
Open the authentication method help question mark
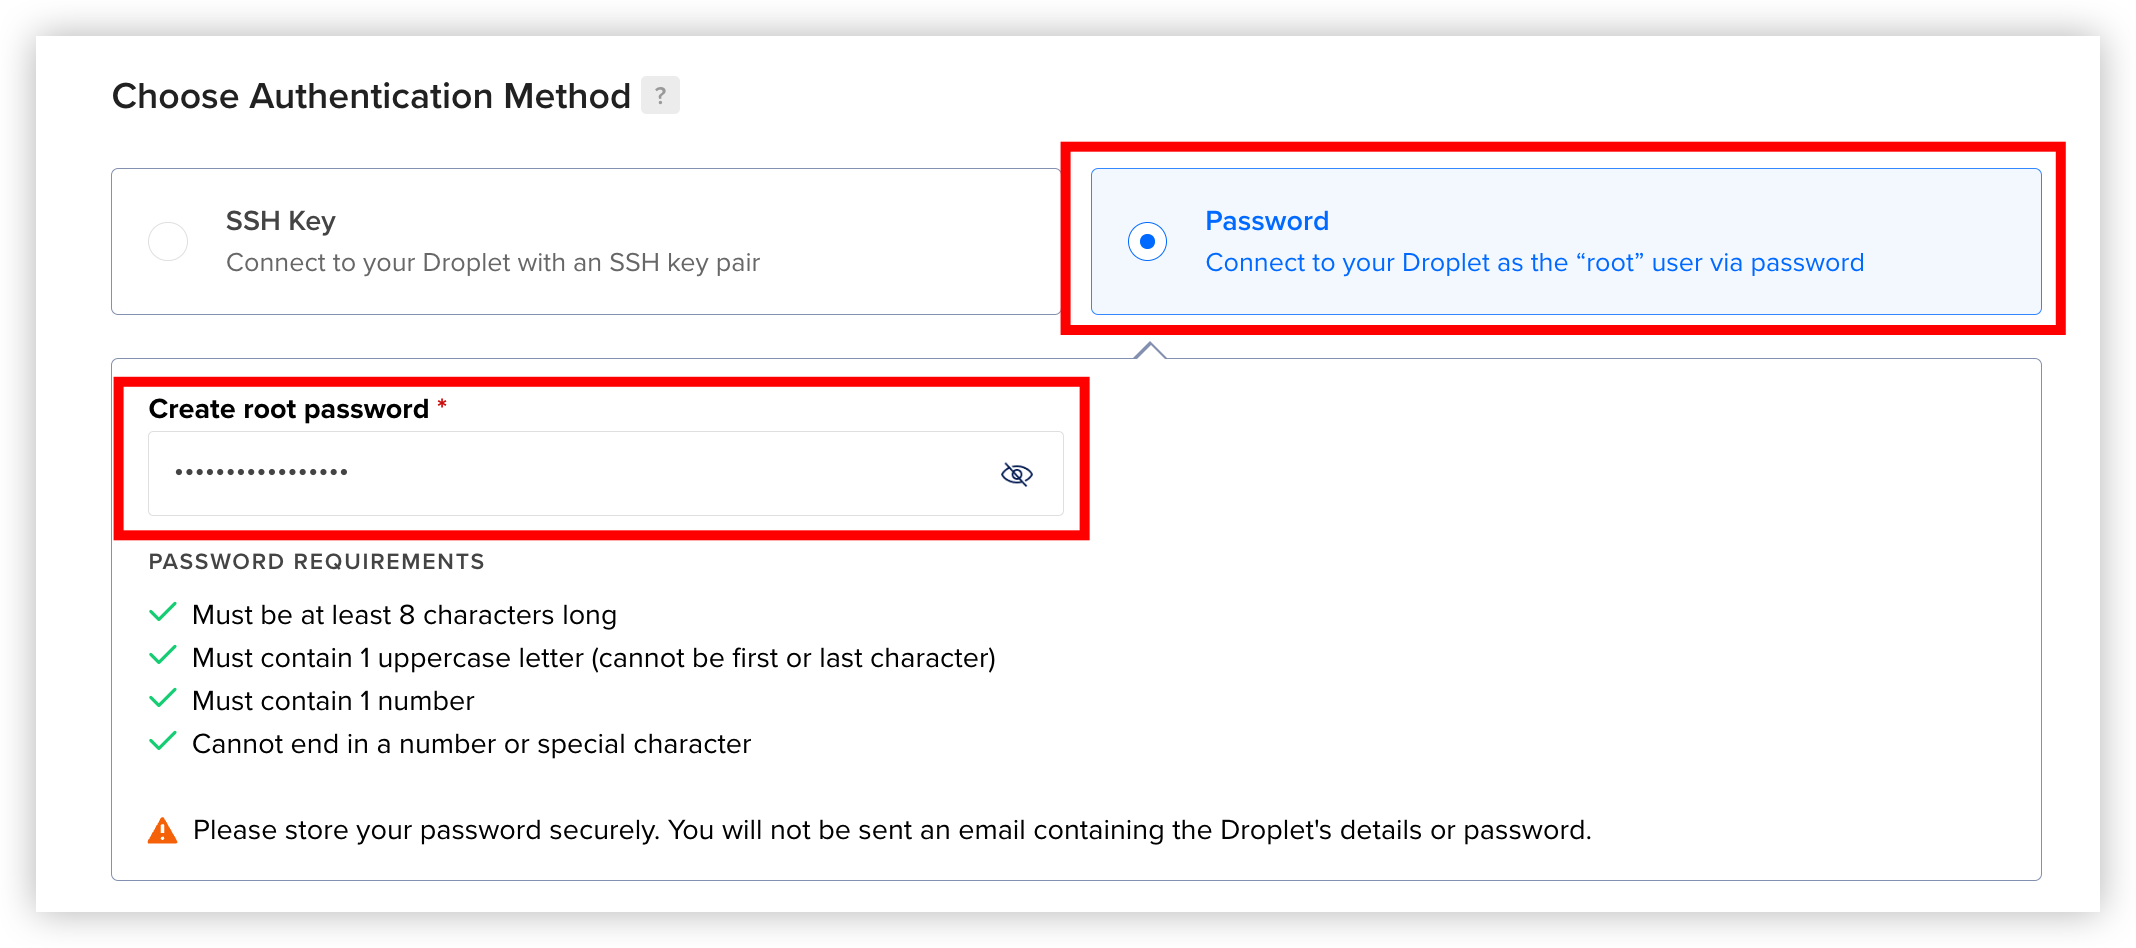coord(660,95)
